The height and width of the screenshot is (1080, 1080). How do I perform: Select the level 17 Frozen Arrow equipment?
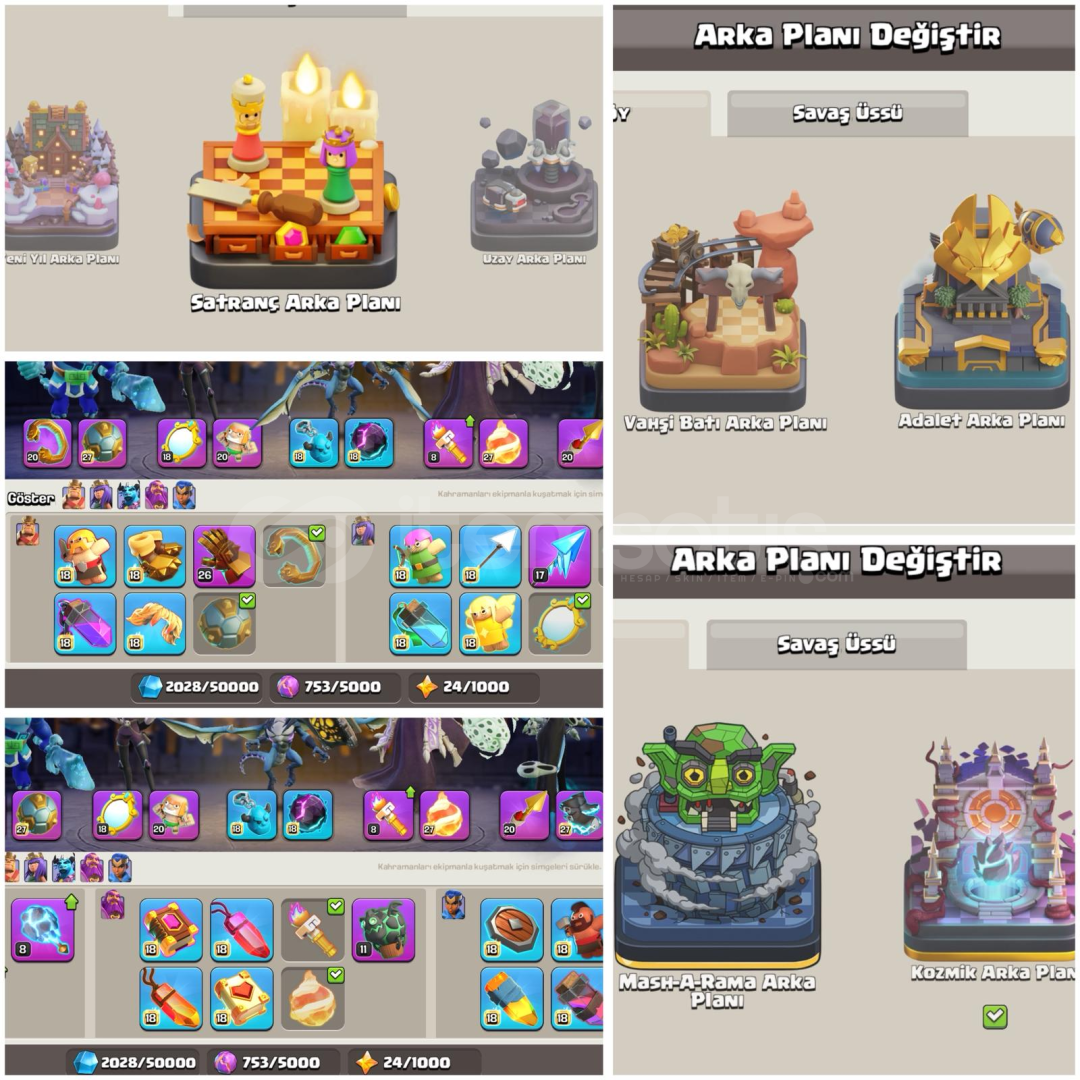[x=559, y=556]
